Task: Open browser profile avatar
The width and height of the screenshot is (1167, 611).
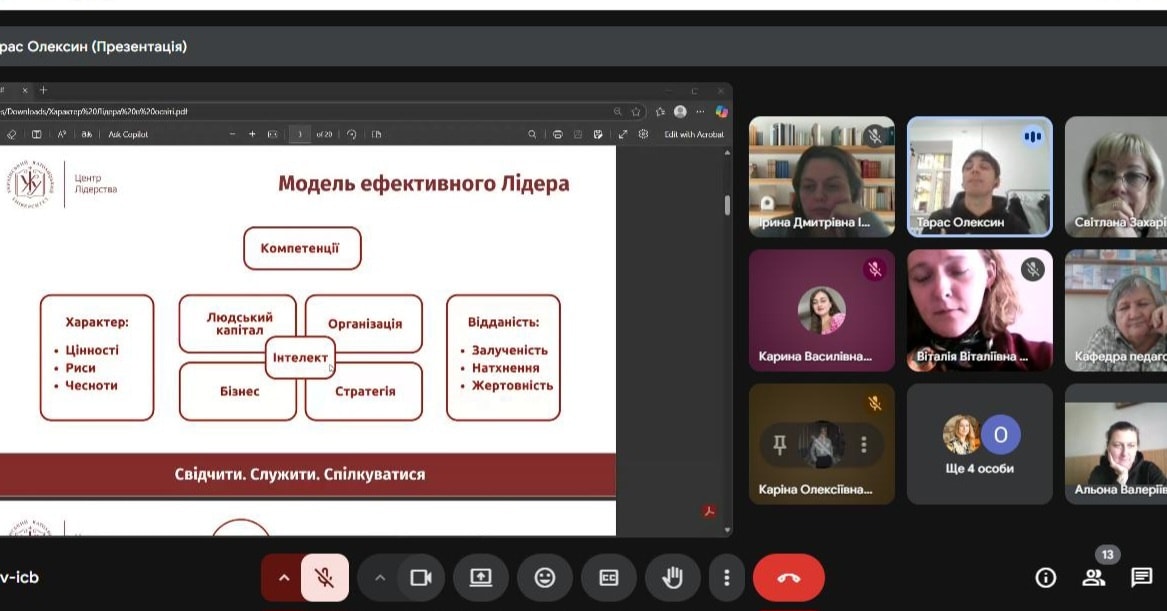Action: click(680, 112)
